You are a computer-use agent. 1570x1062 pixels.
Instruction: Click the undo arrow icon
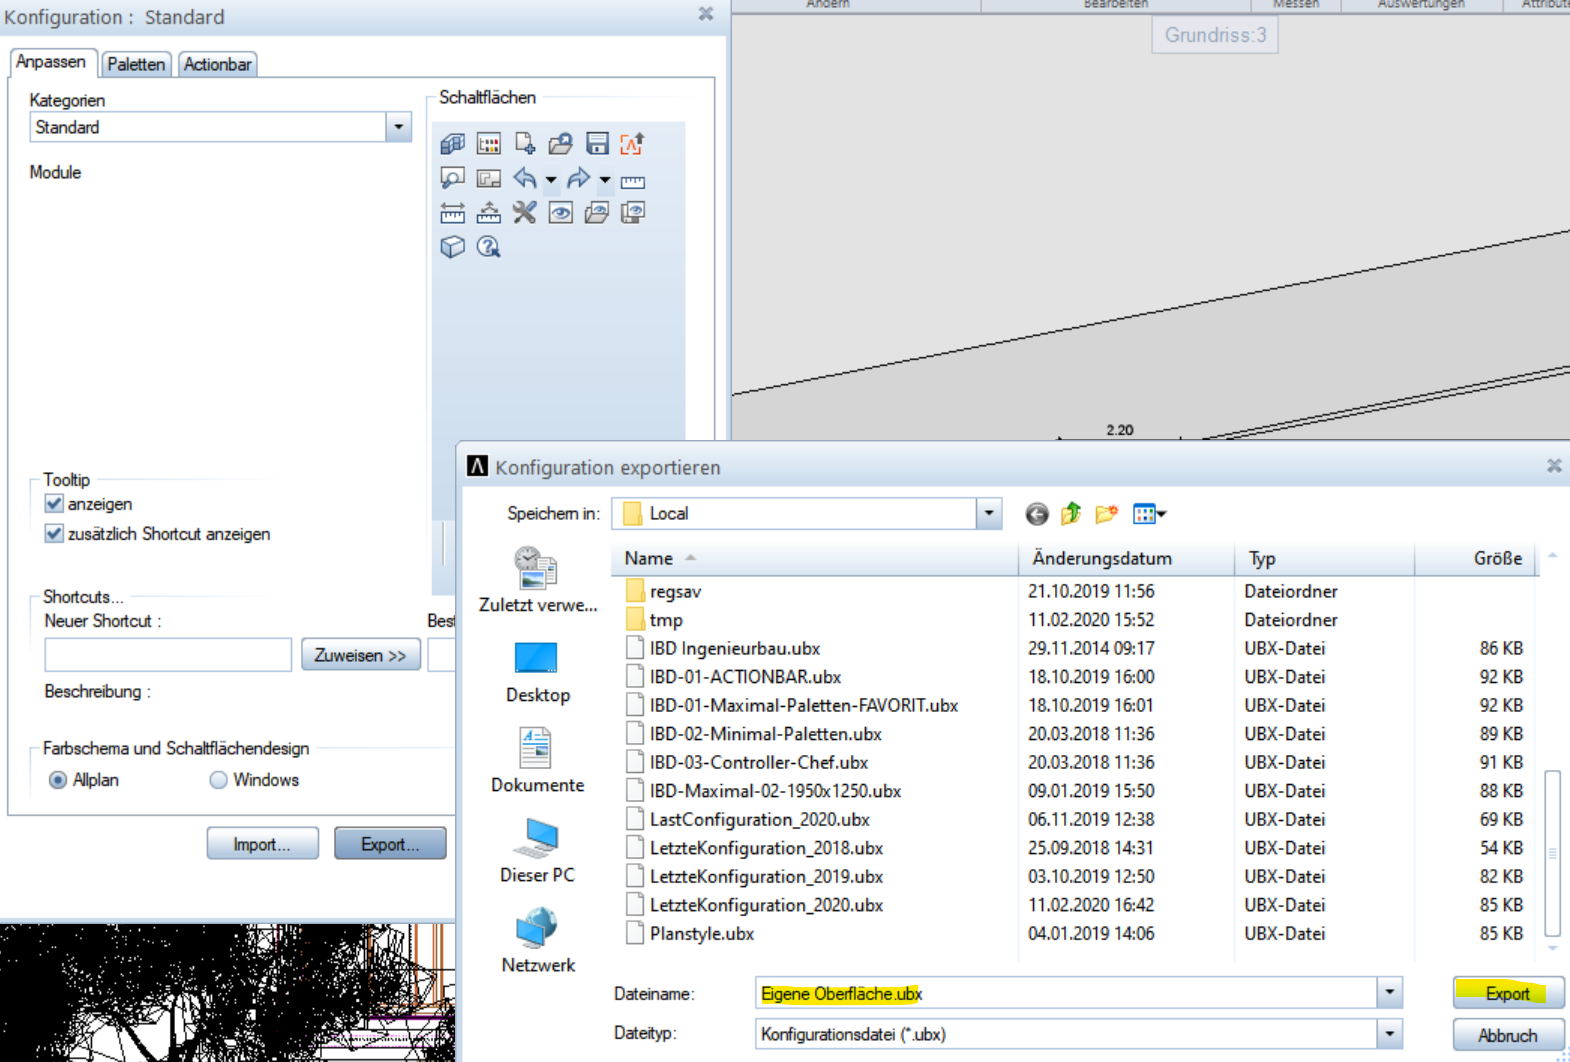(x=524, y=179)
